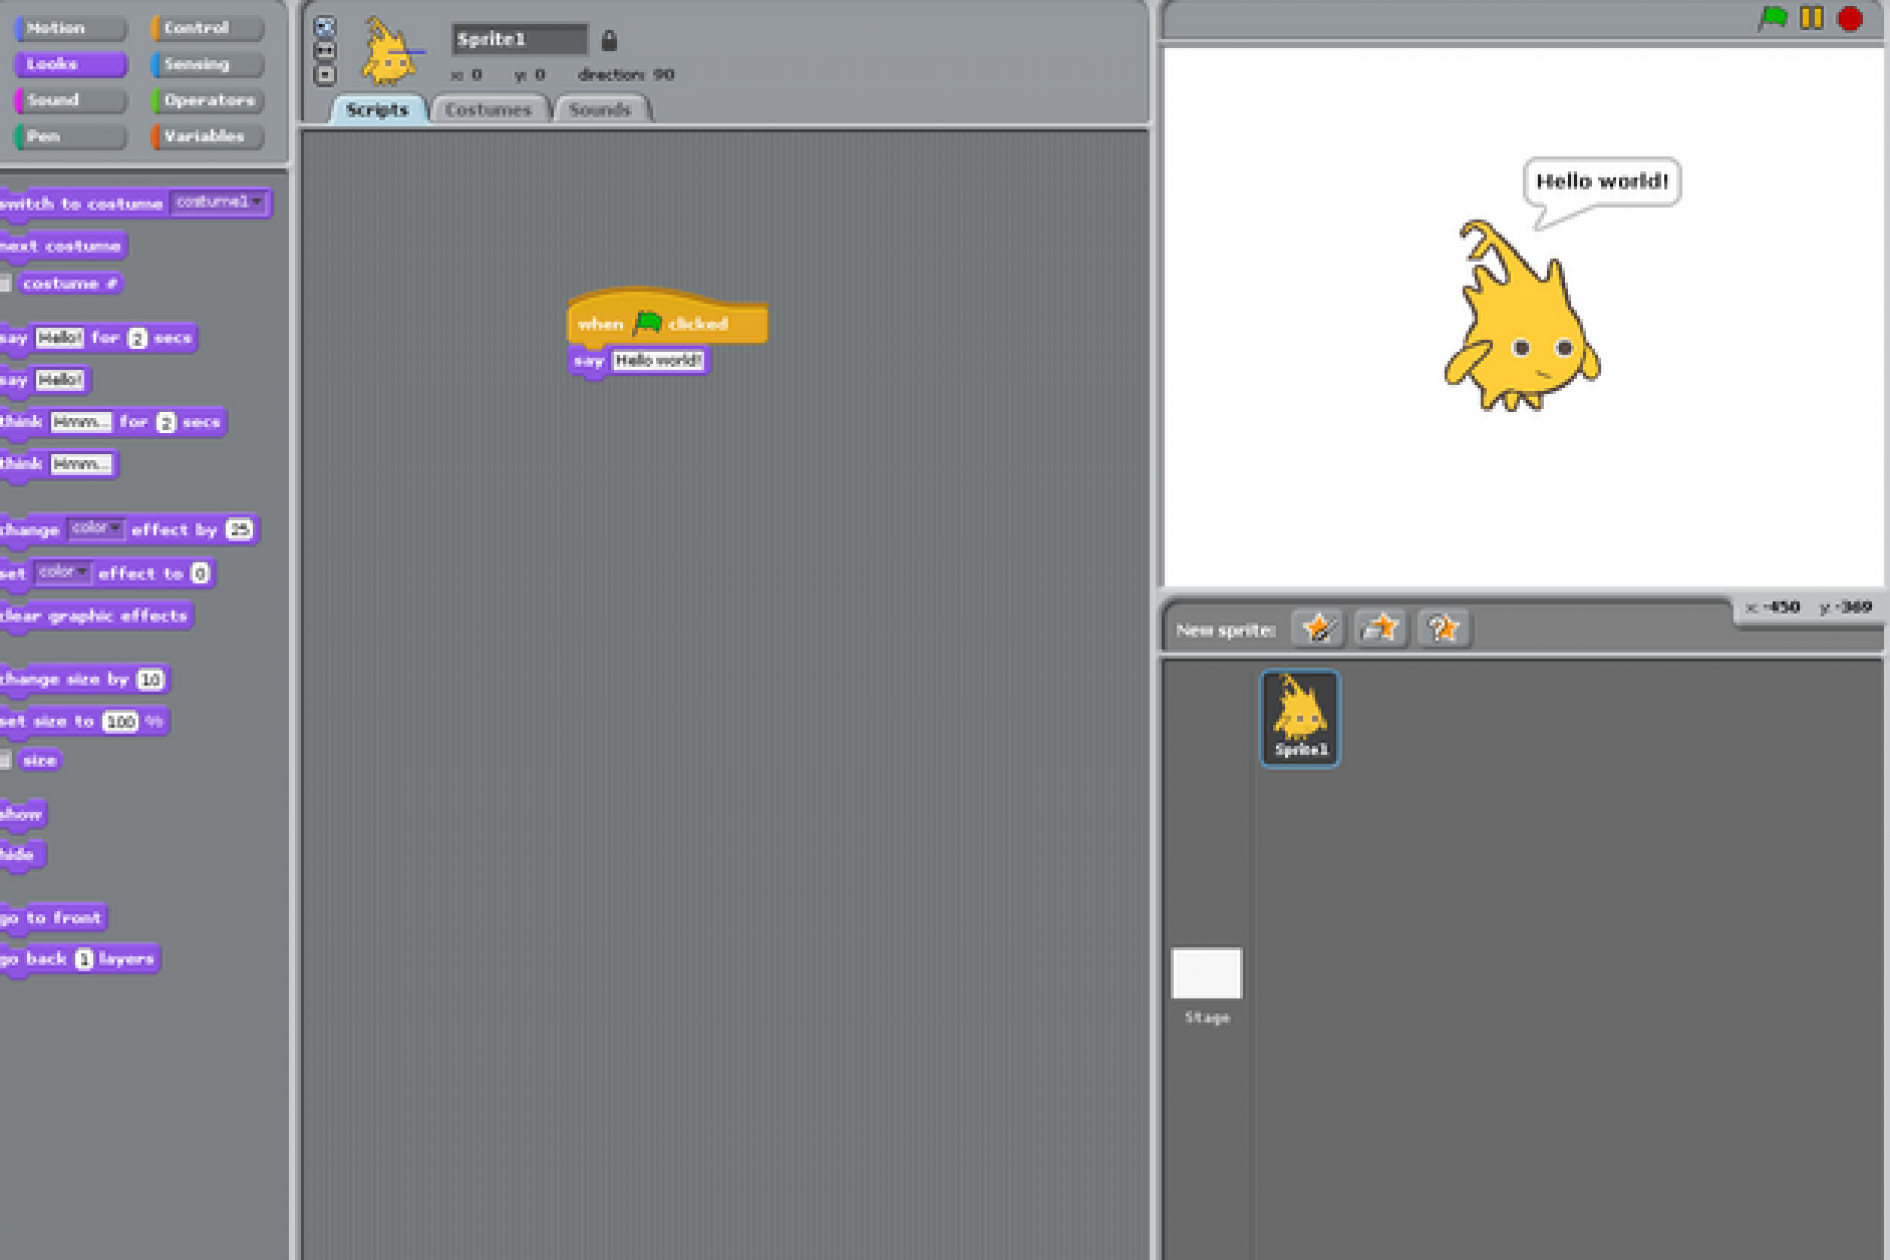Open color dropdown in change effect by block
The height and width of the screenshot is (1260, 1890).
tap(95, 528)
